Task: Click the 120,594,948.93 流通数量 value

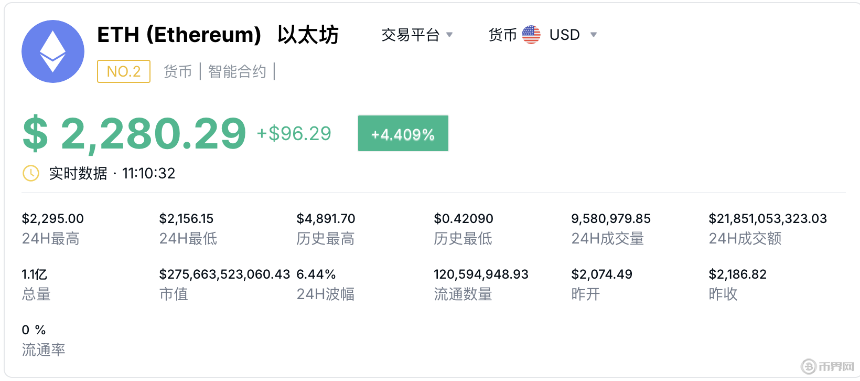Action: pos(481,274)
